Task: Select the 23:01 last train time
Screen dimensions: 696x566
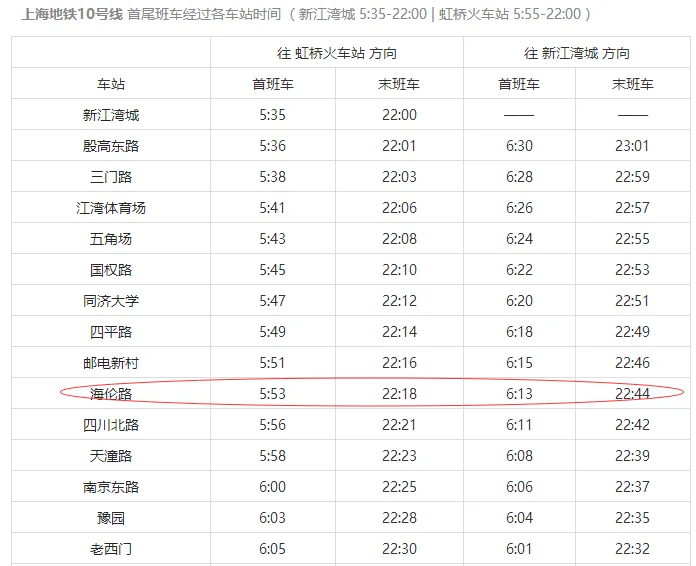Action: coord(632,146)
